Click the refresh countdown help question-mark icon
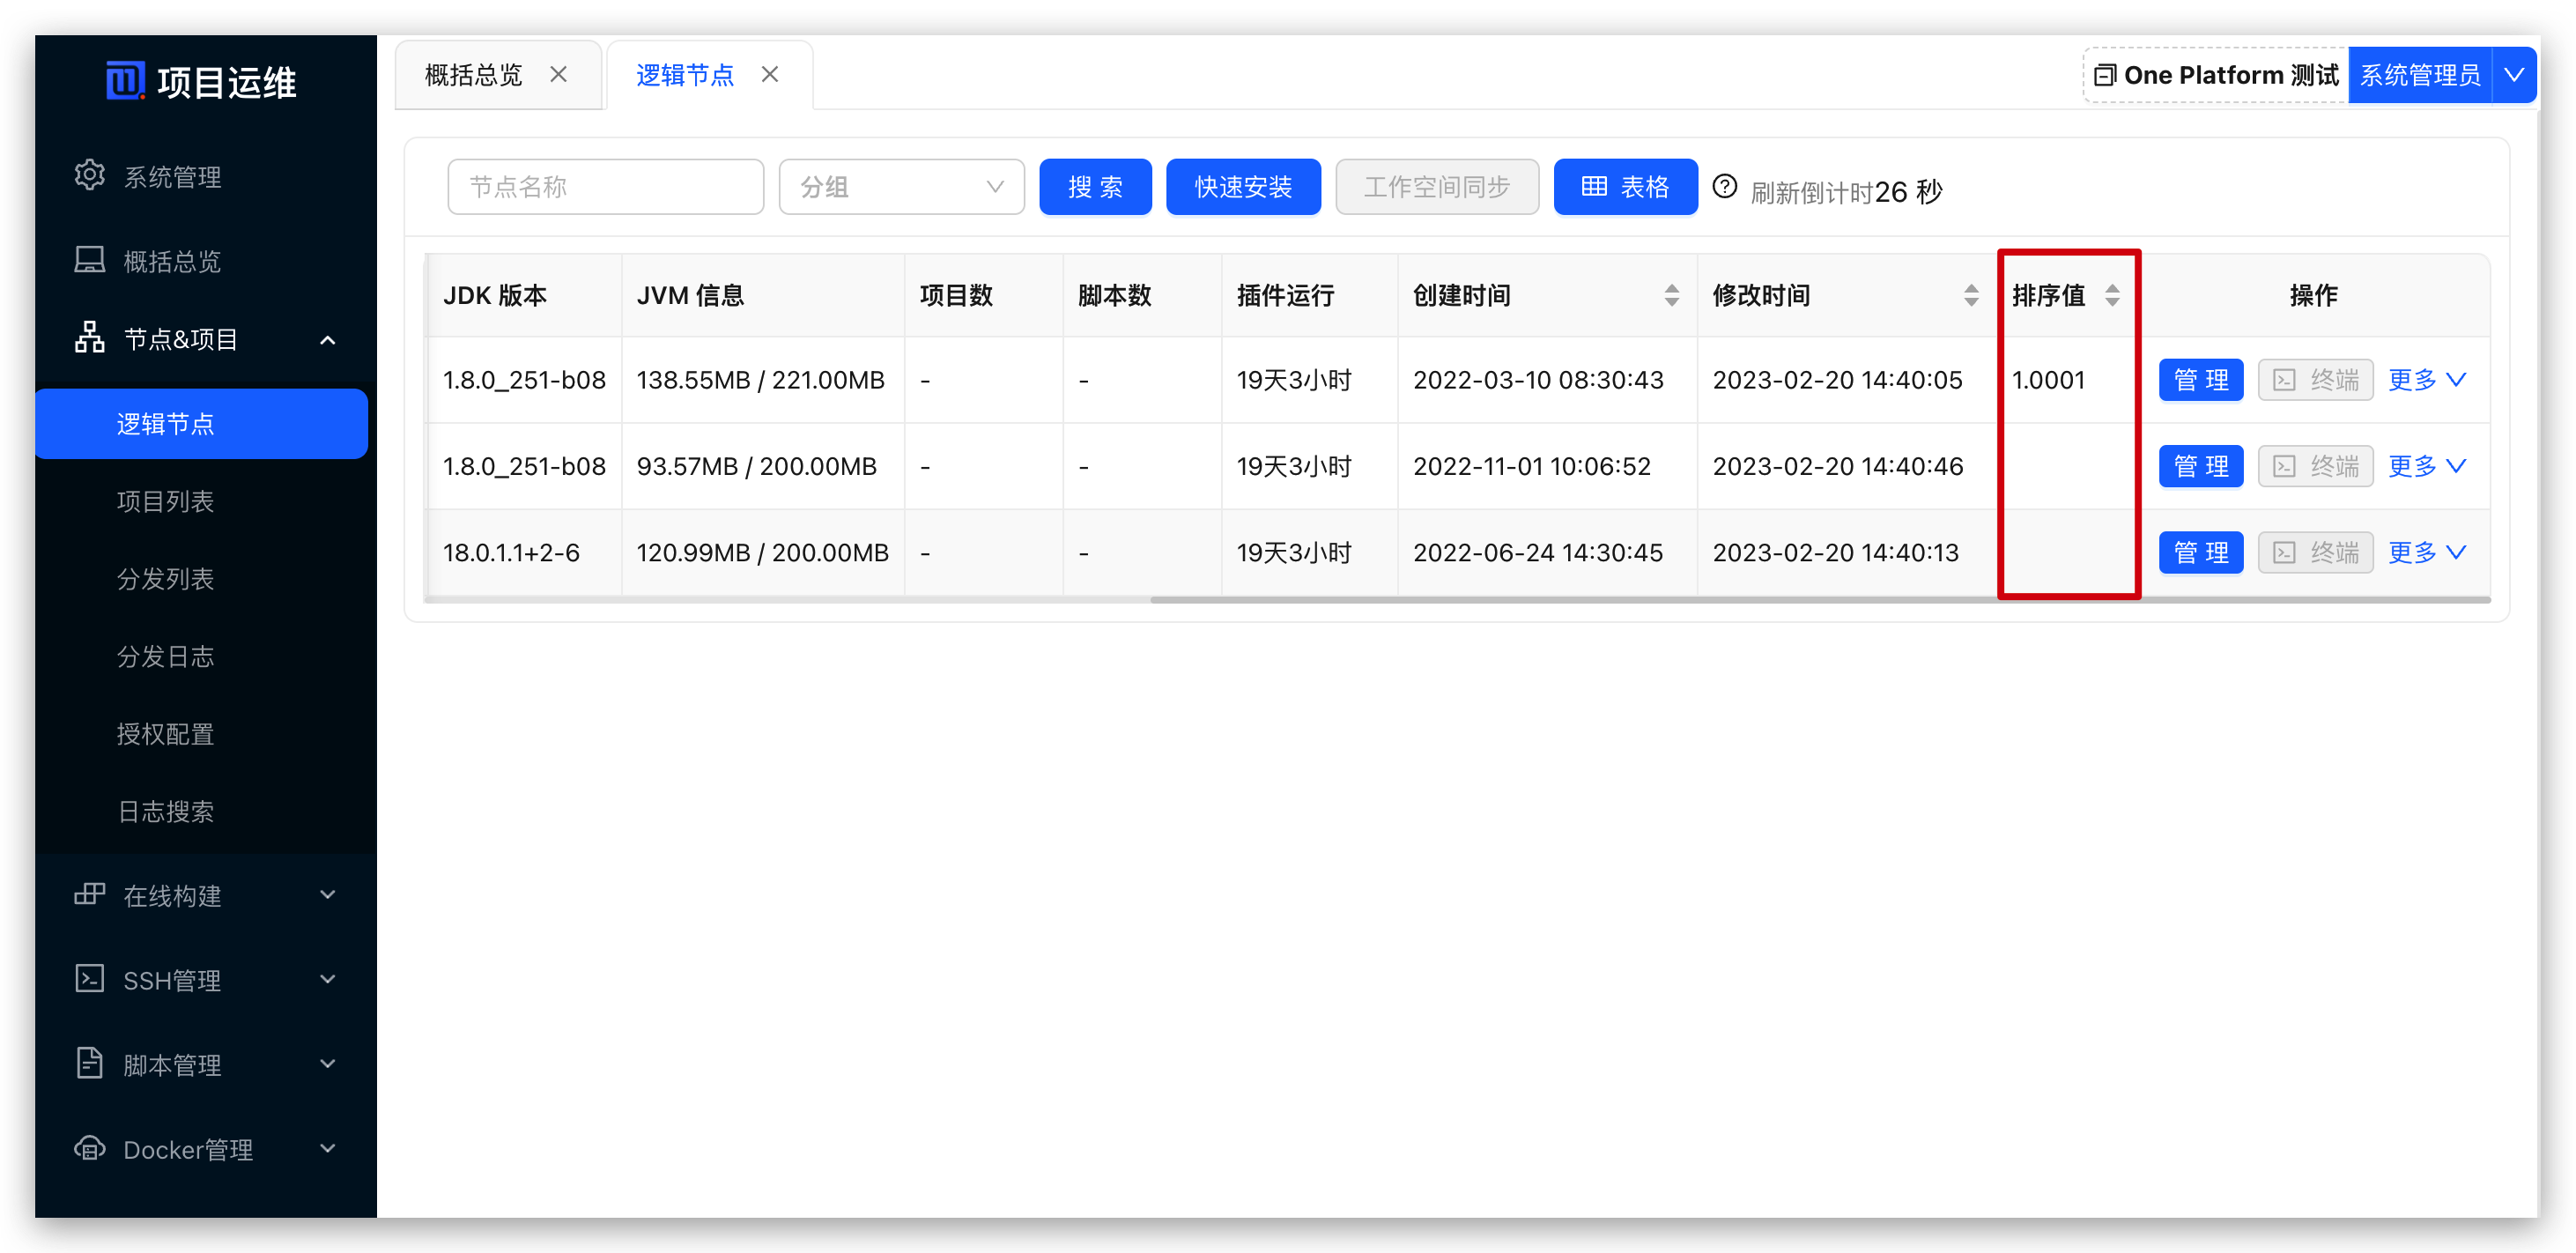This screenshot has height=1253, width=2576. coord(1724,187)
